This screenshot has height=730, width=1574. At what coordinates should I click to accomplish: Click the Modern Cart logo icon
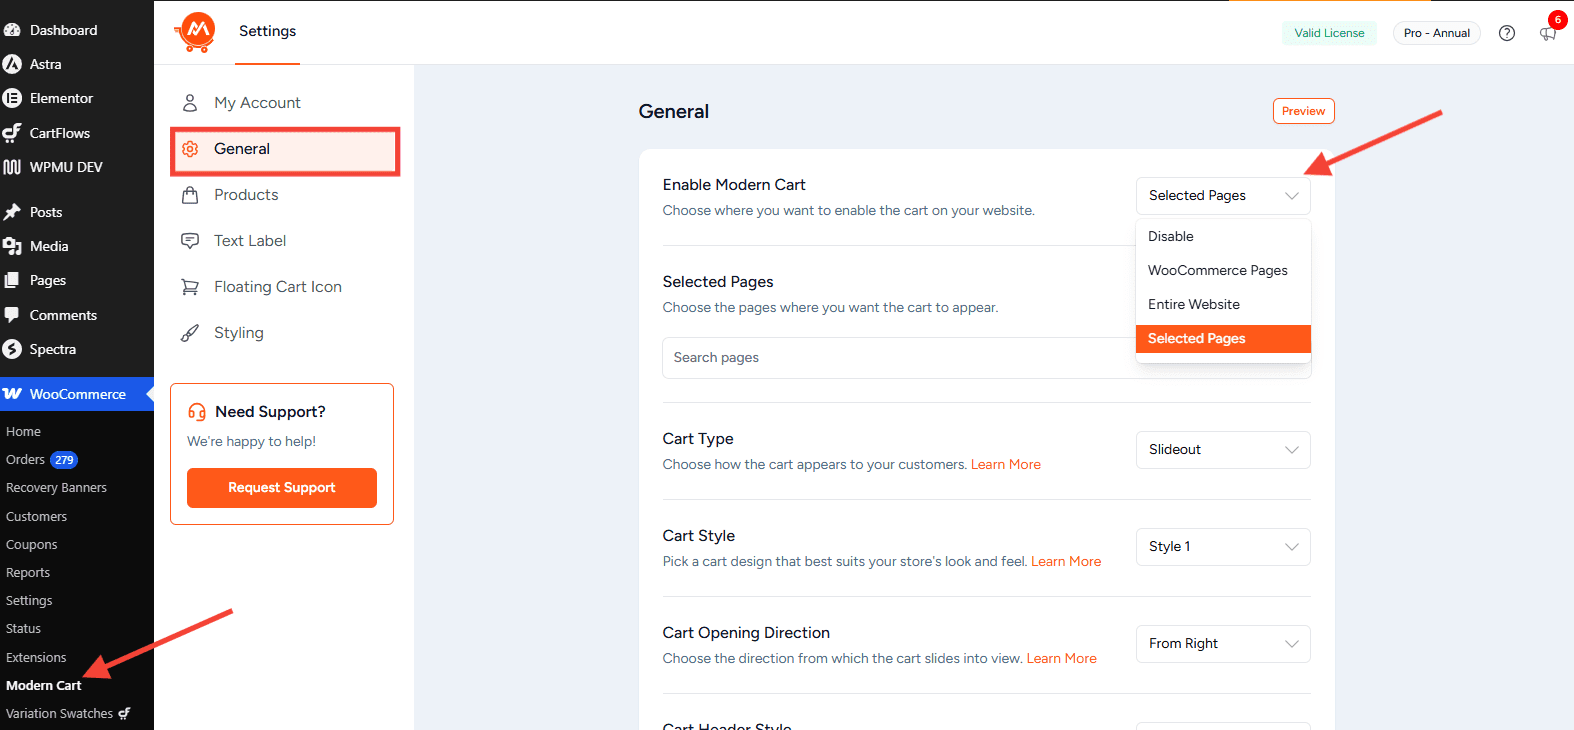point(195,32)
